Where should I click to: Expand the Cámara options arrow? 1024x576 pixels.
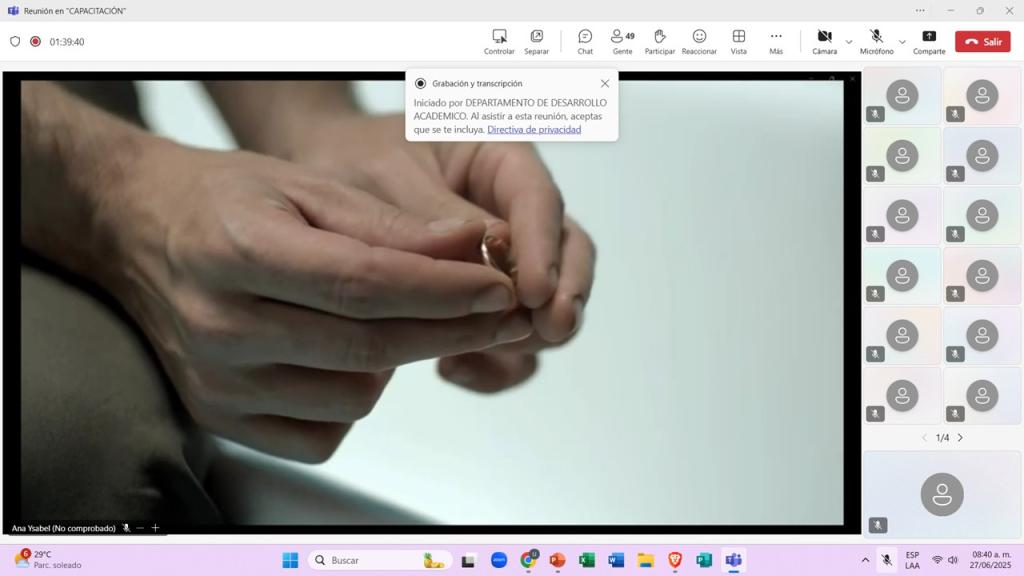[849, 42]
